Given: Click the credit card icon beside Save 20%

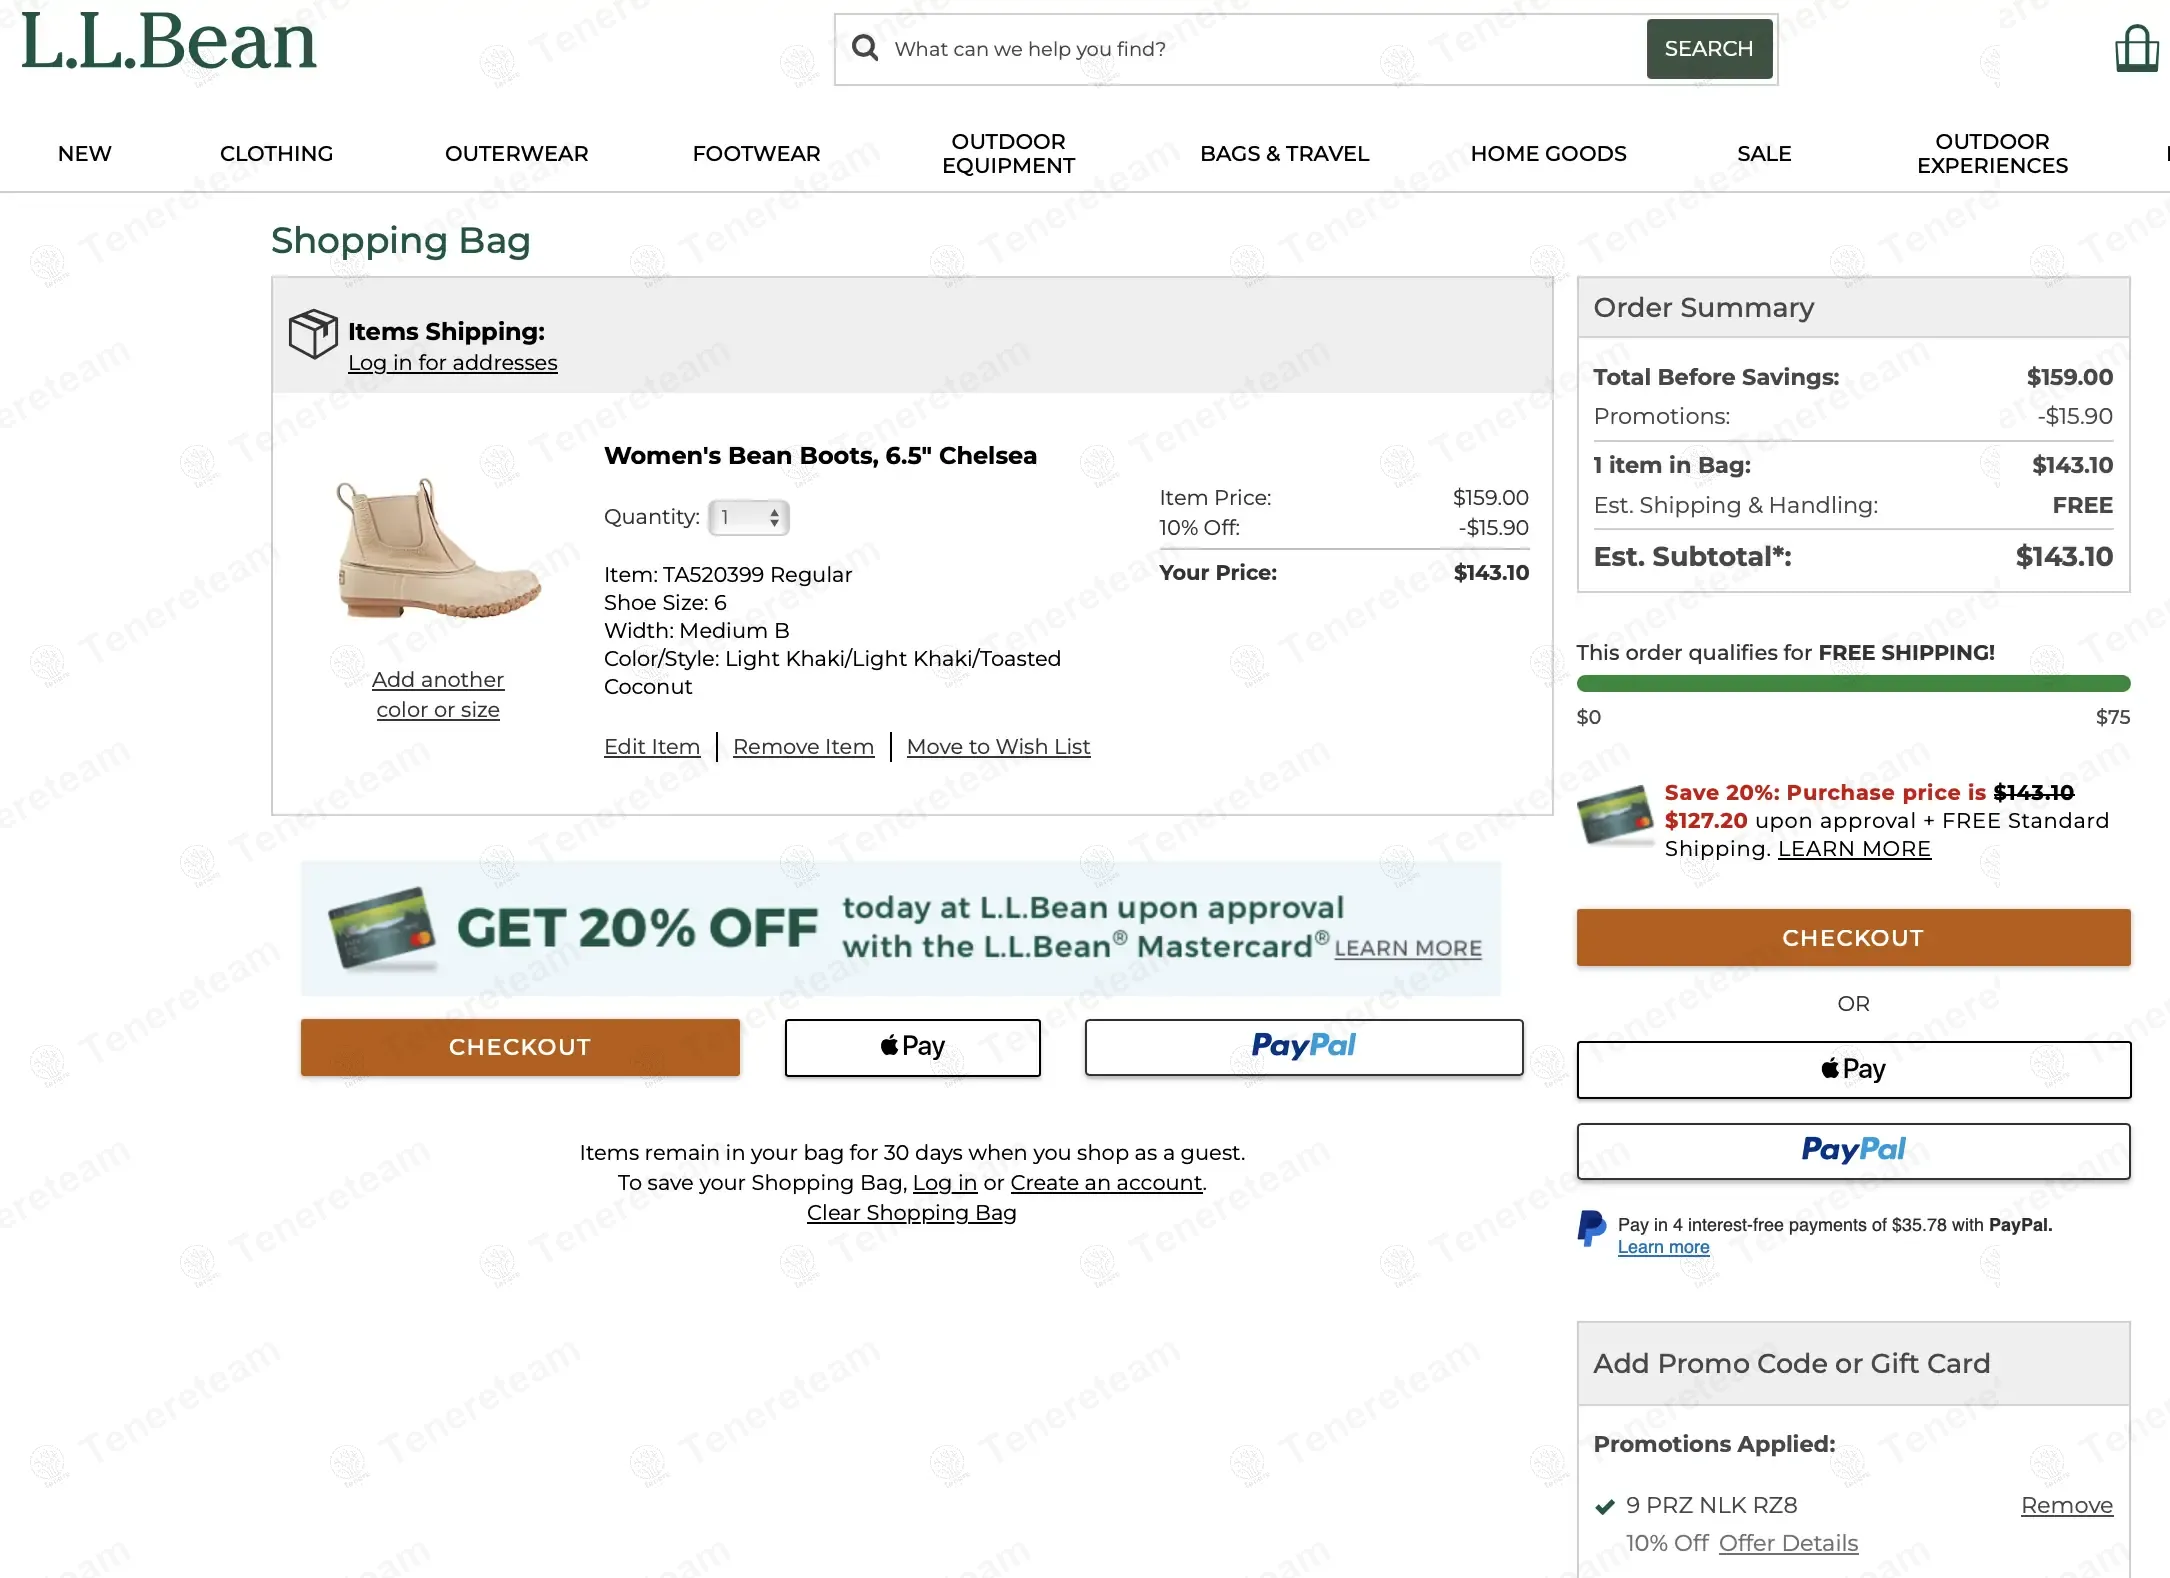Looking at the screenshot, I should (x=1614, y=814).
